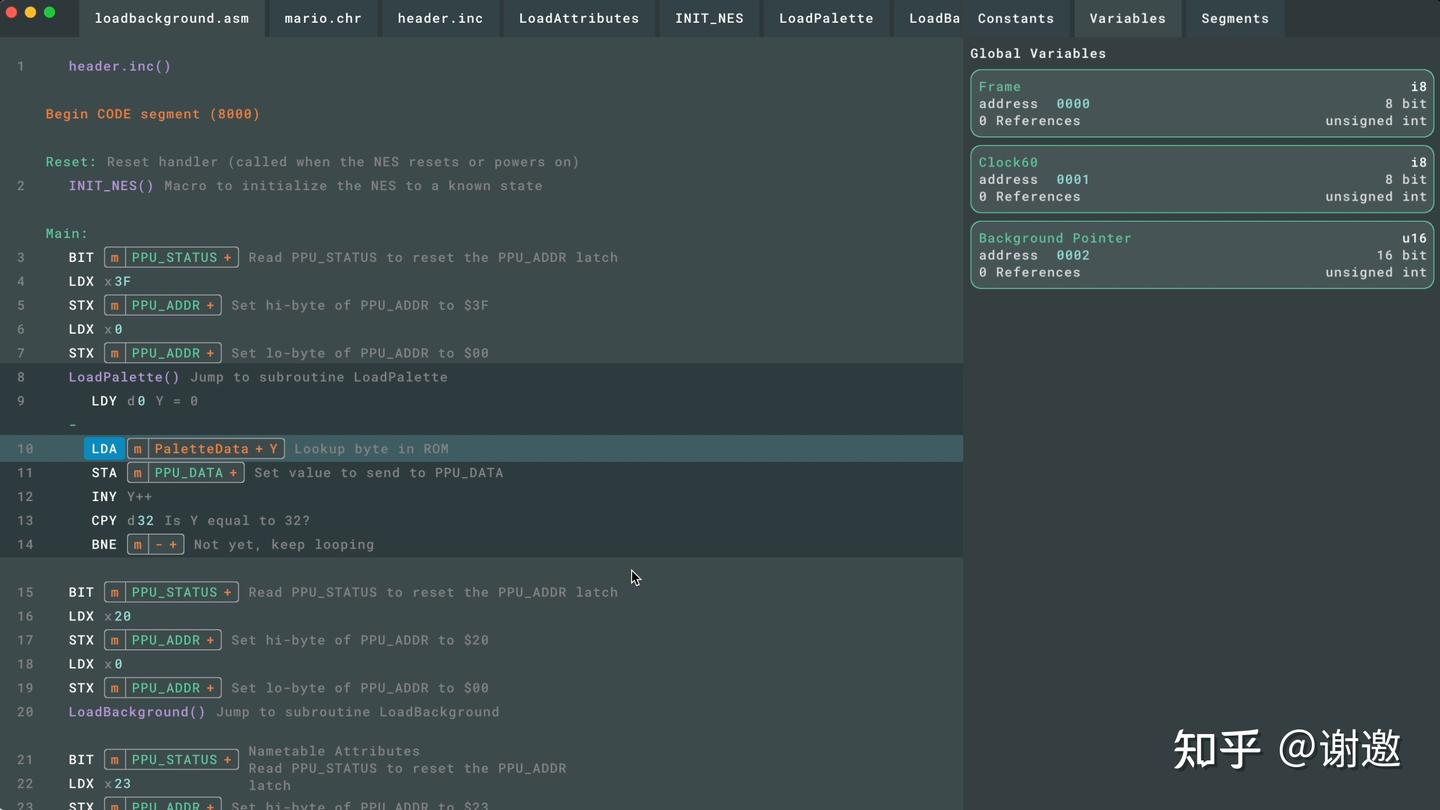Click the 'm' memory mode badge on line 3
Image resolution: width=1440 pixels, height=810 pixels.
tap(115, 257)
